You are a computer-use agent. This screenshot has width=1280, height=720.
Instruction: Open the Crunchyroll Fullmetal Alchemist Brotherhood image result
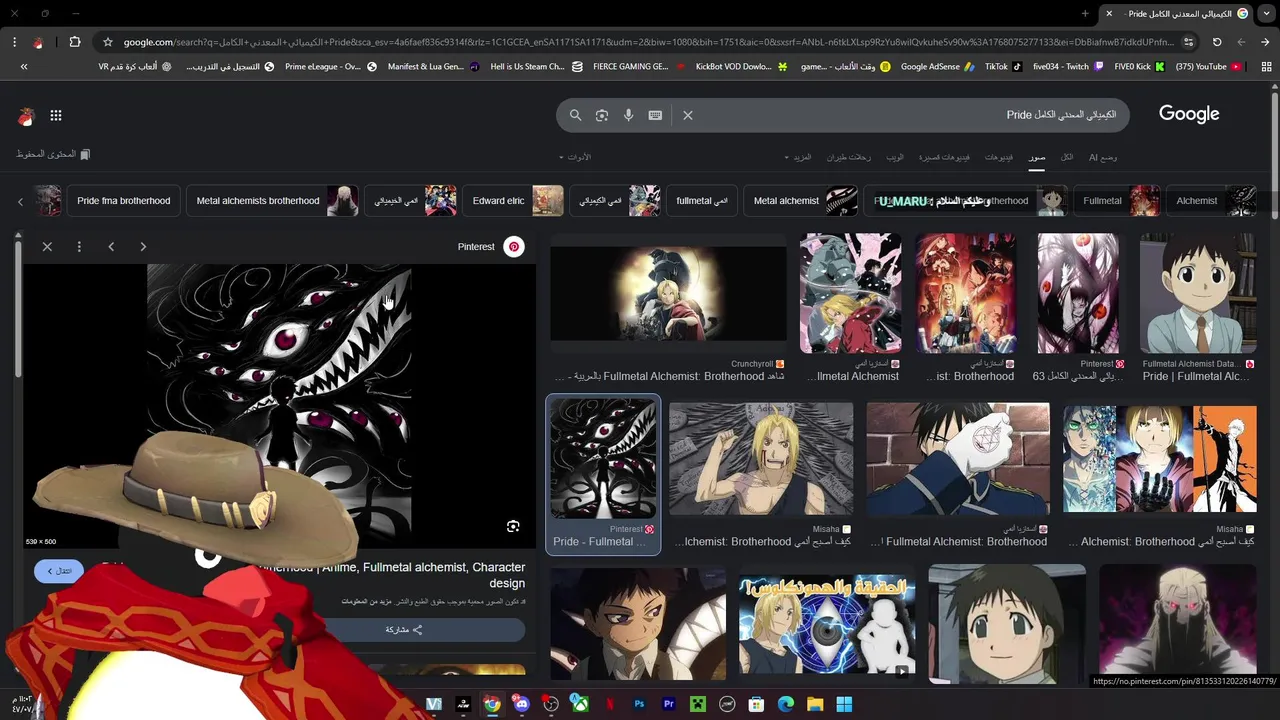click(668, 292)
